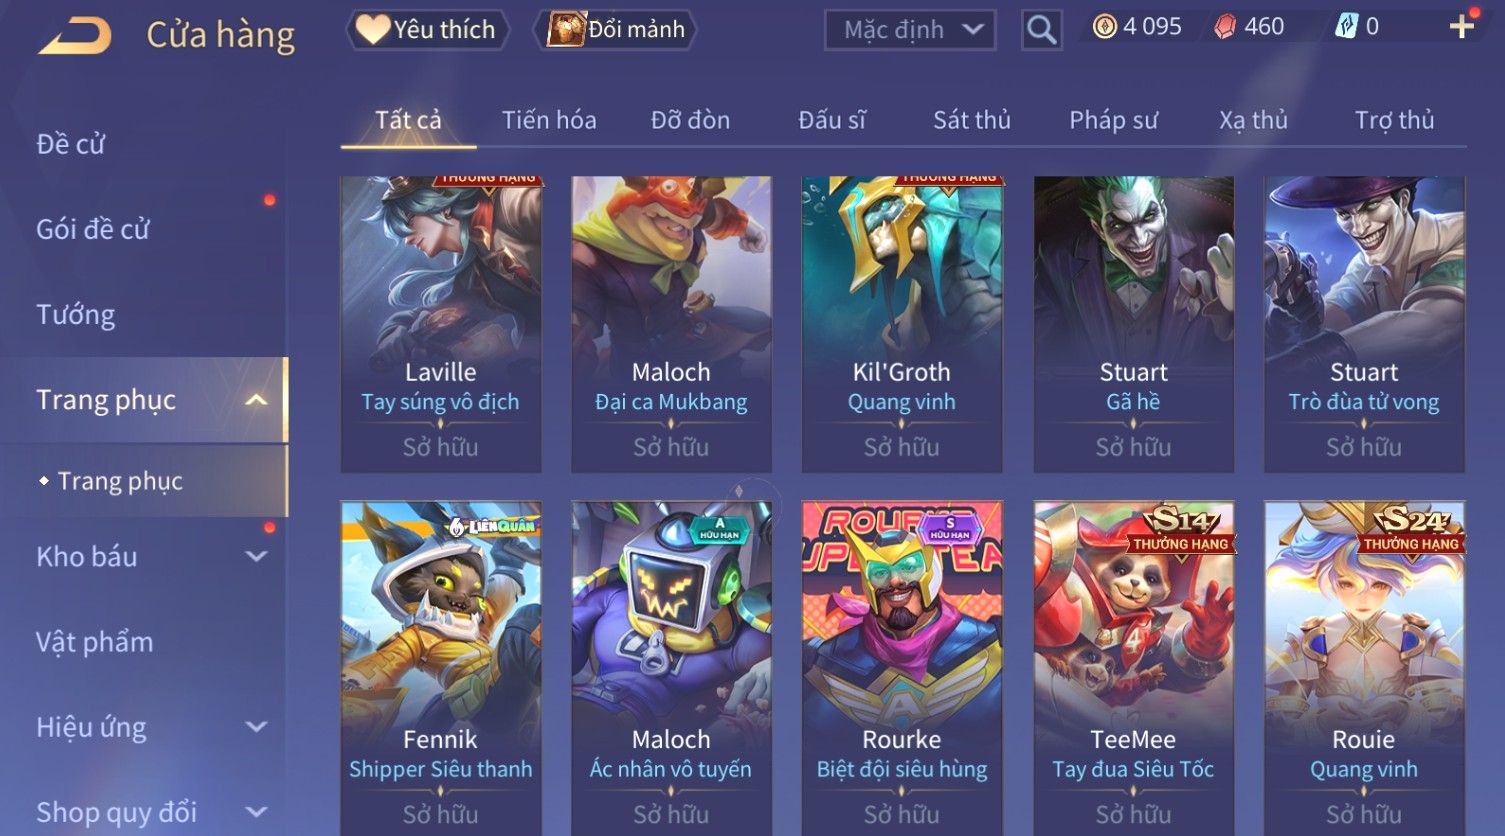The image size is (1505, 836).
Task: Switch to the Pháp sư tab
Action: coord(1113,120)
